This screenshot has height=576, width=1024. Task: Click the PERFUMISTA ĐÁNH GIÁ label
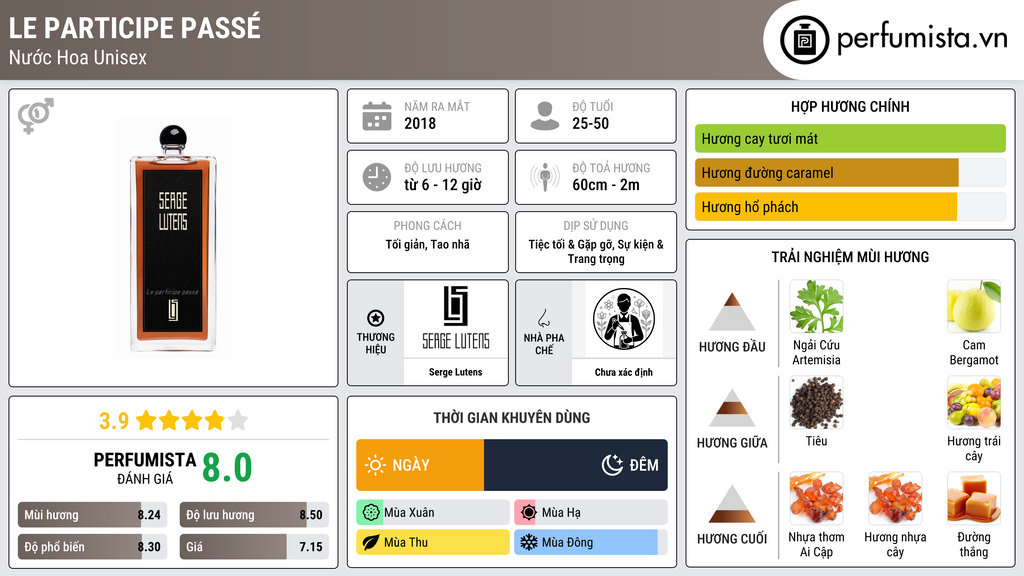144,468
